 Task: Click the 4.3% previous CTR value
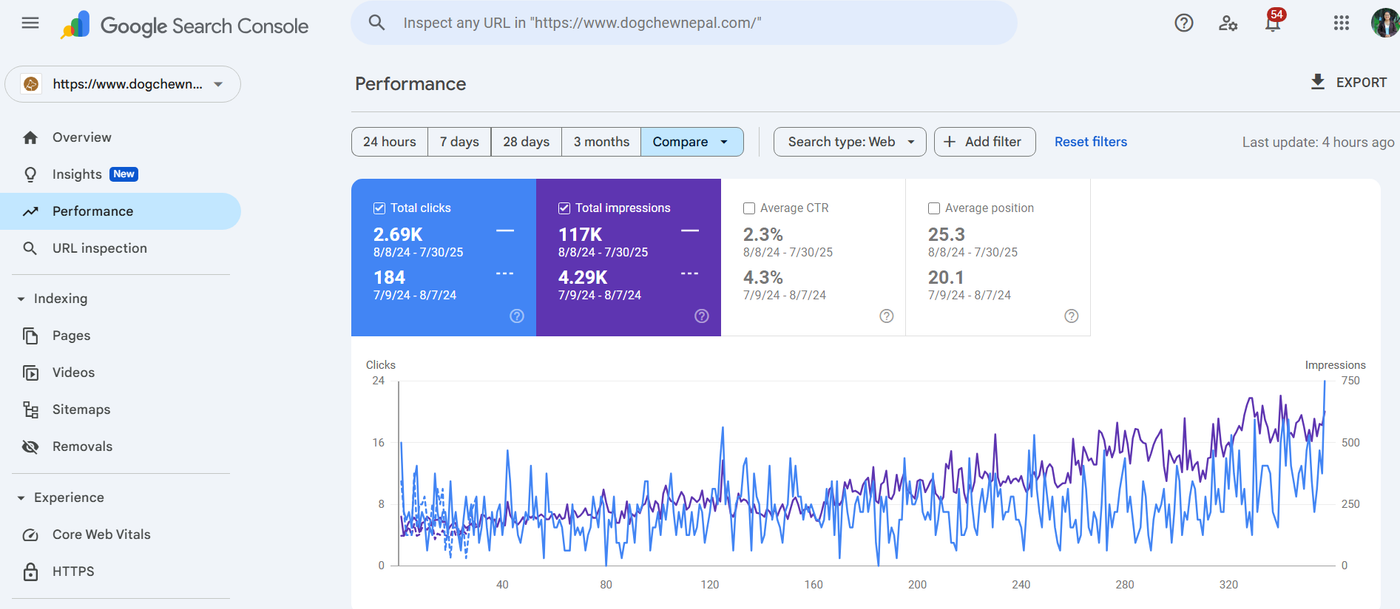[x=763, y=277]
